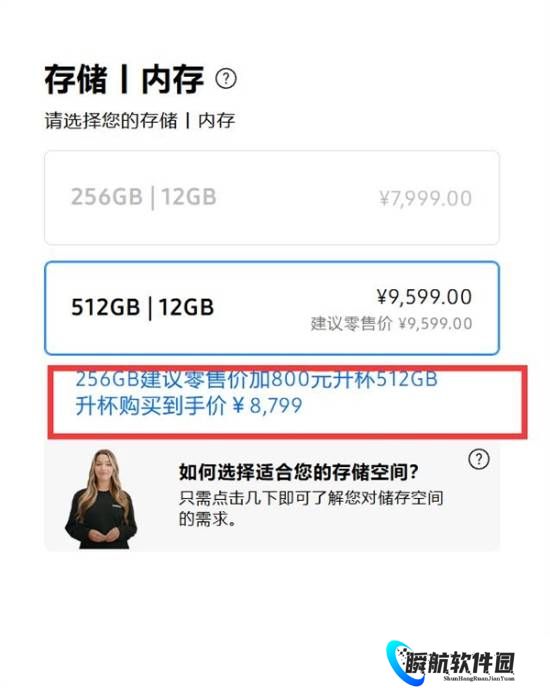
Task: Click the 瞬航软件园 watermark logo
Action: 451,663
